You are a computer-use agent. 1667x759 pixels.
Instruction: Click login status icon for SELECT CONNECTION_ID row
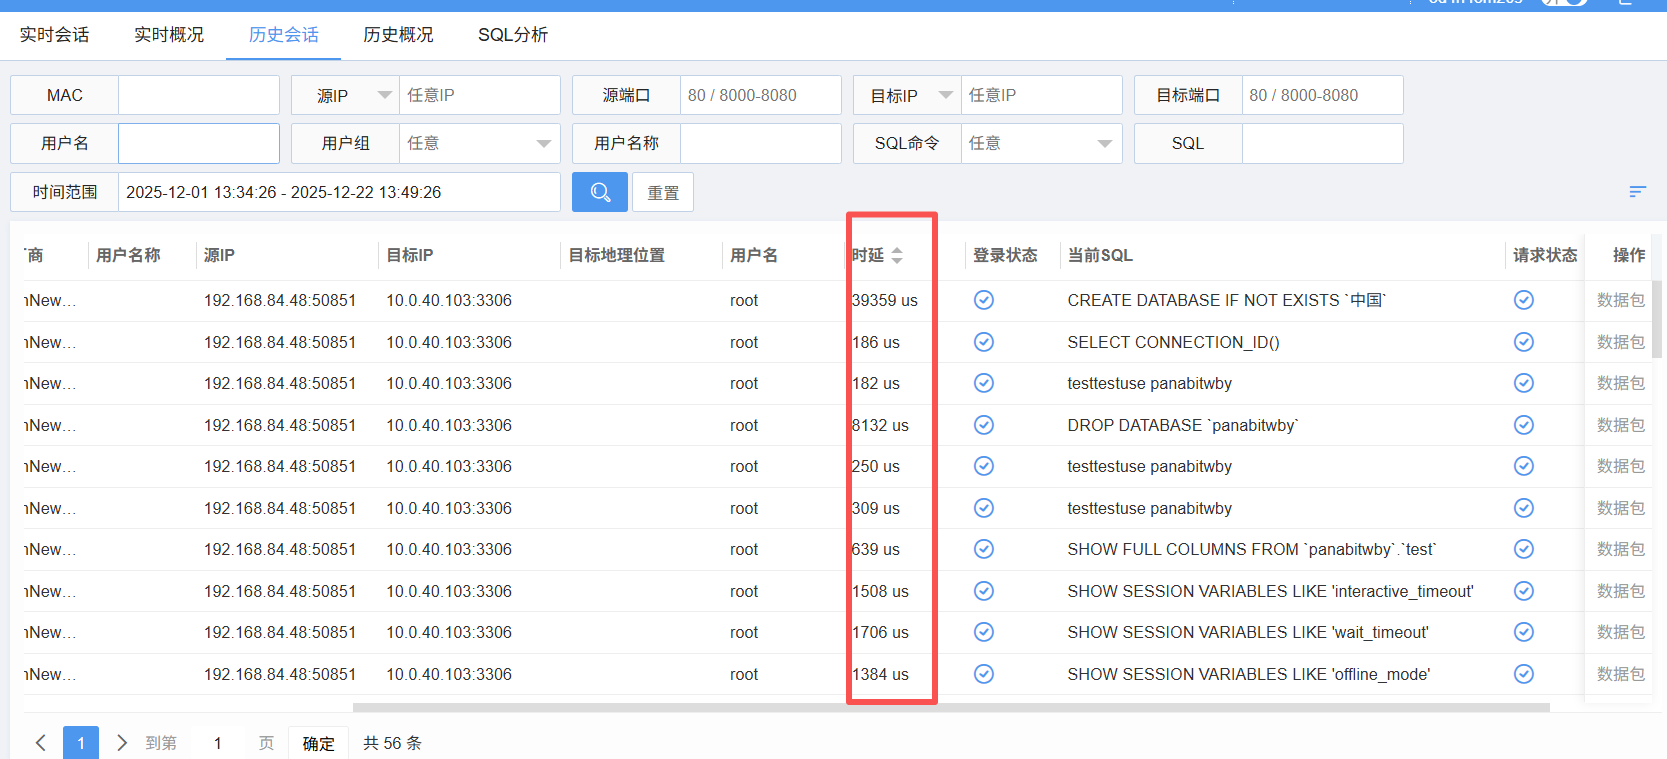click(984, 342)
